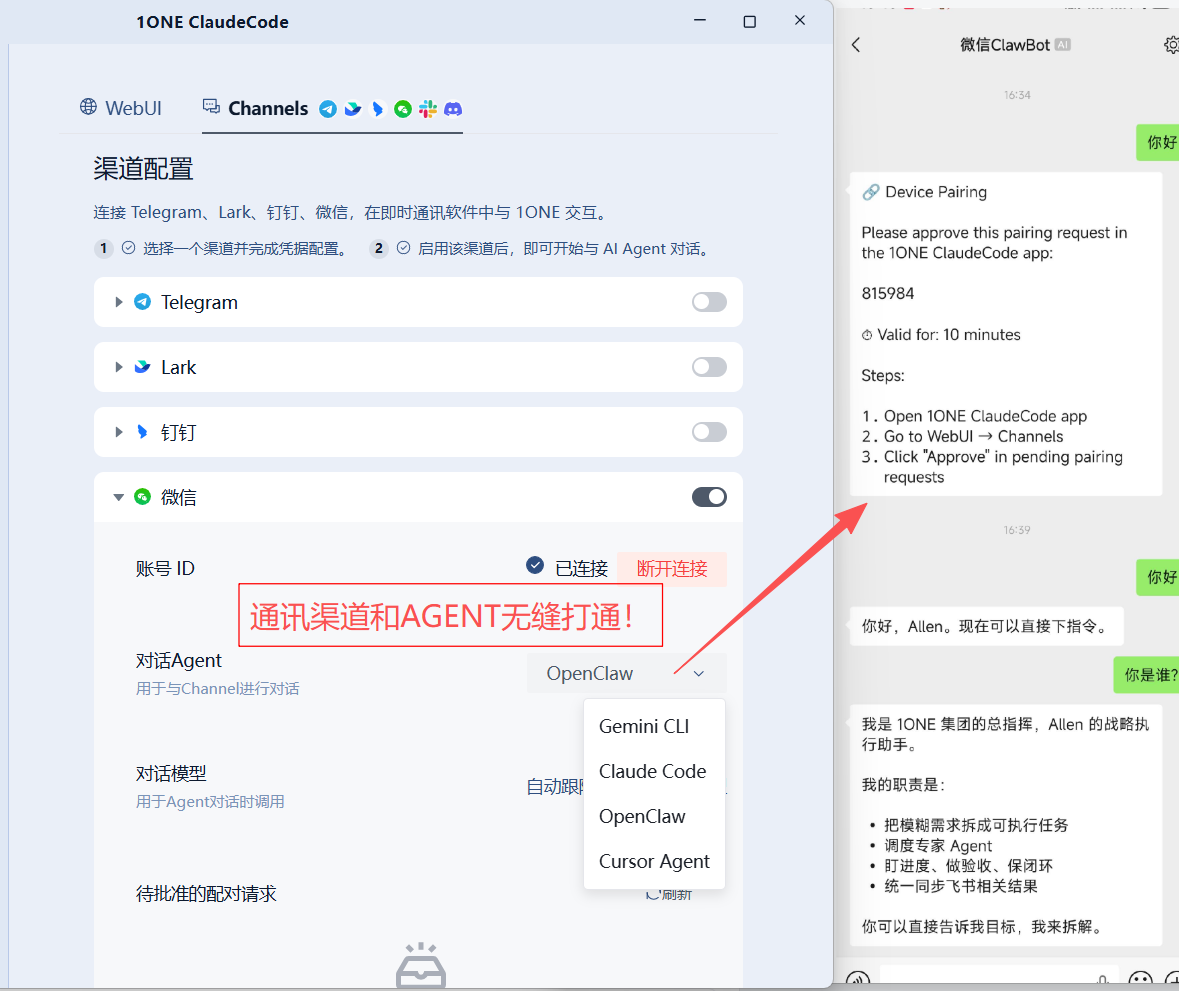Click the 渠道配置 heading
The image size is (1179, 991).
[x=143, y=168]
